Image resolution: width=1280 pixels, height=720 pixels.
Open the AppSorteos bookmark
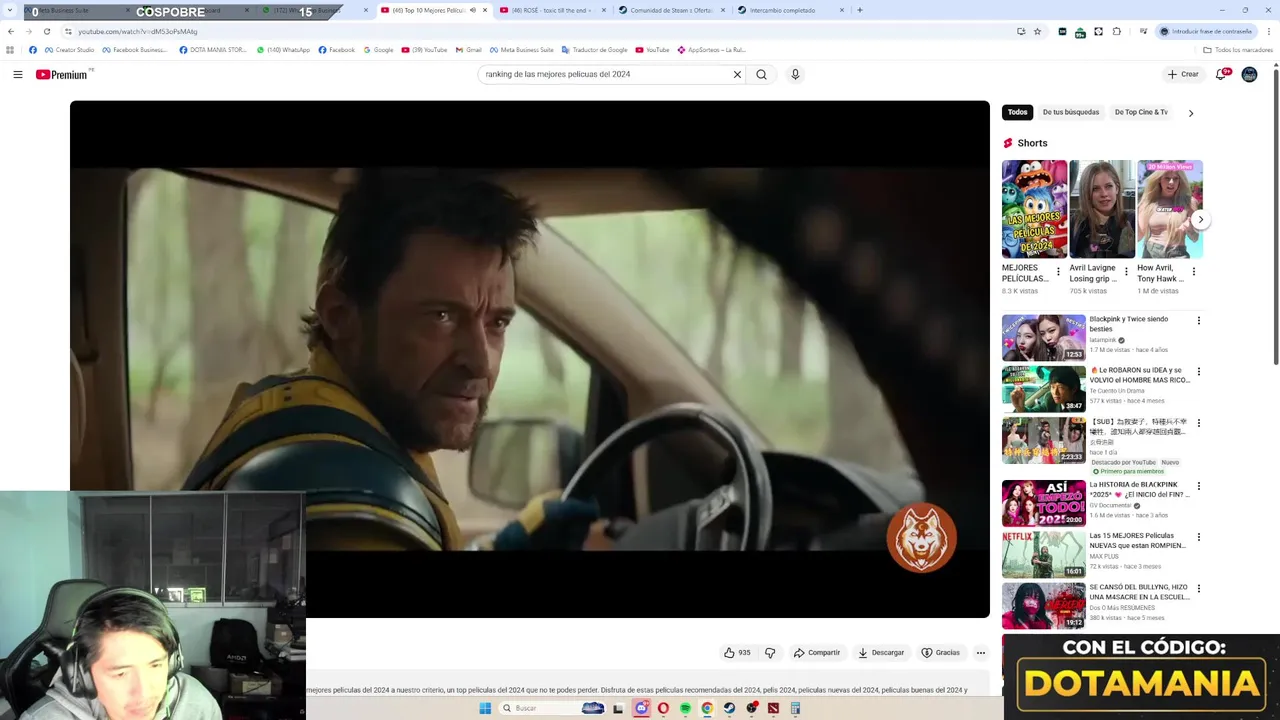click(x=712, y=50)
